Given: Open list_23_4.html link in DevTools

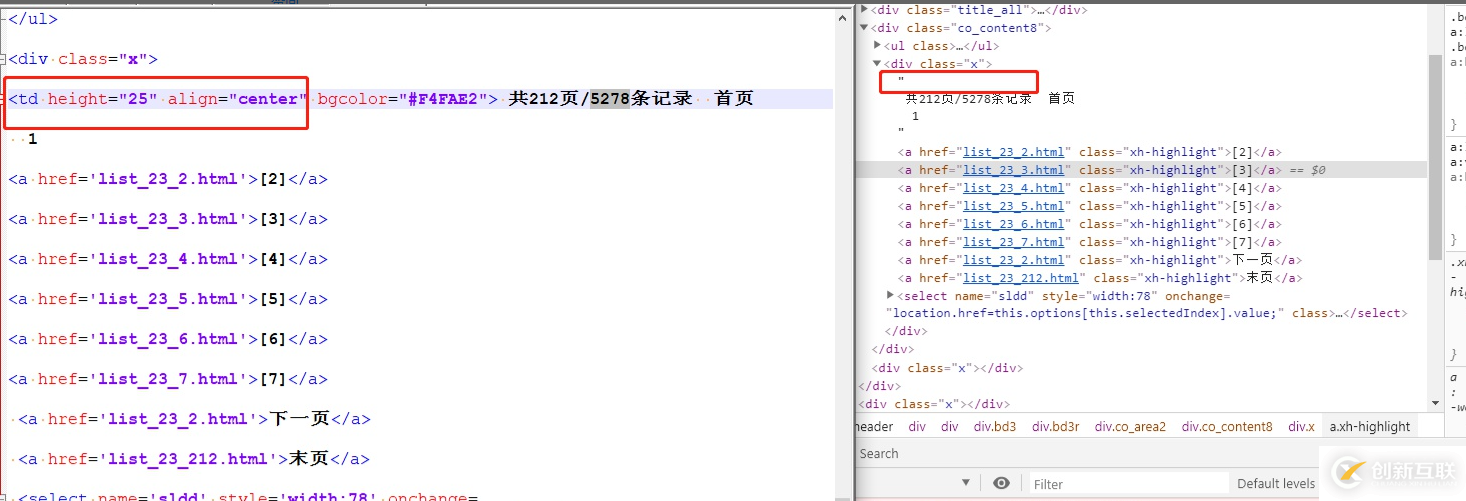Looking at the screenshot, I should 1013,188.
